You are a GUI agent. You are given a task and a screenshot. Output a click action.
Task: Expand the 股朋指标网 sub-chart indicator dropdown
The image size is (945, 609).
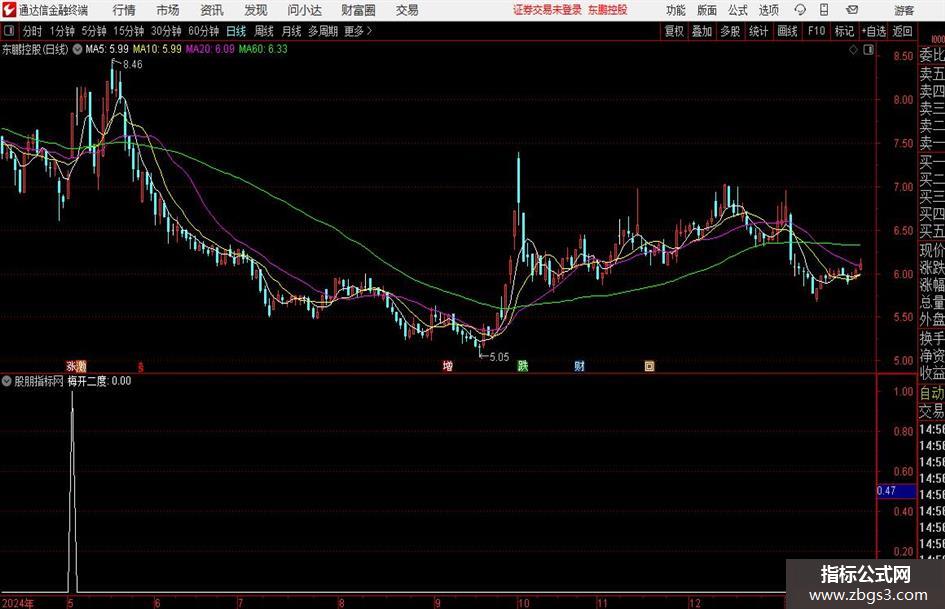click(x=7, y=381)
